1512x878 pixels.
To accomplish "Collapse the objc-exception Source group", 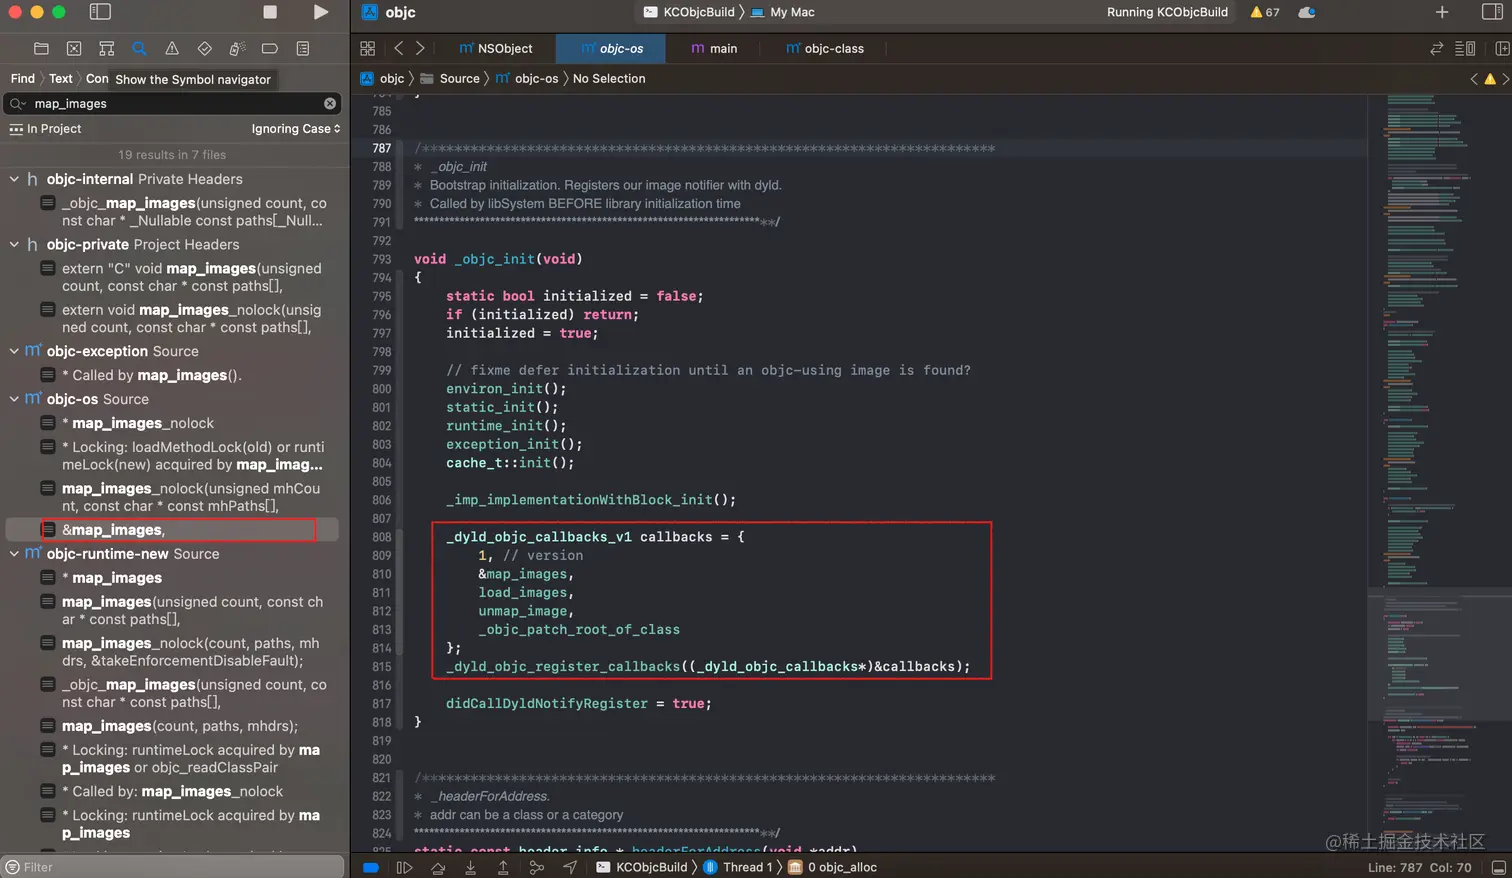I will coord(14,351).
